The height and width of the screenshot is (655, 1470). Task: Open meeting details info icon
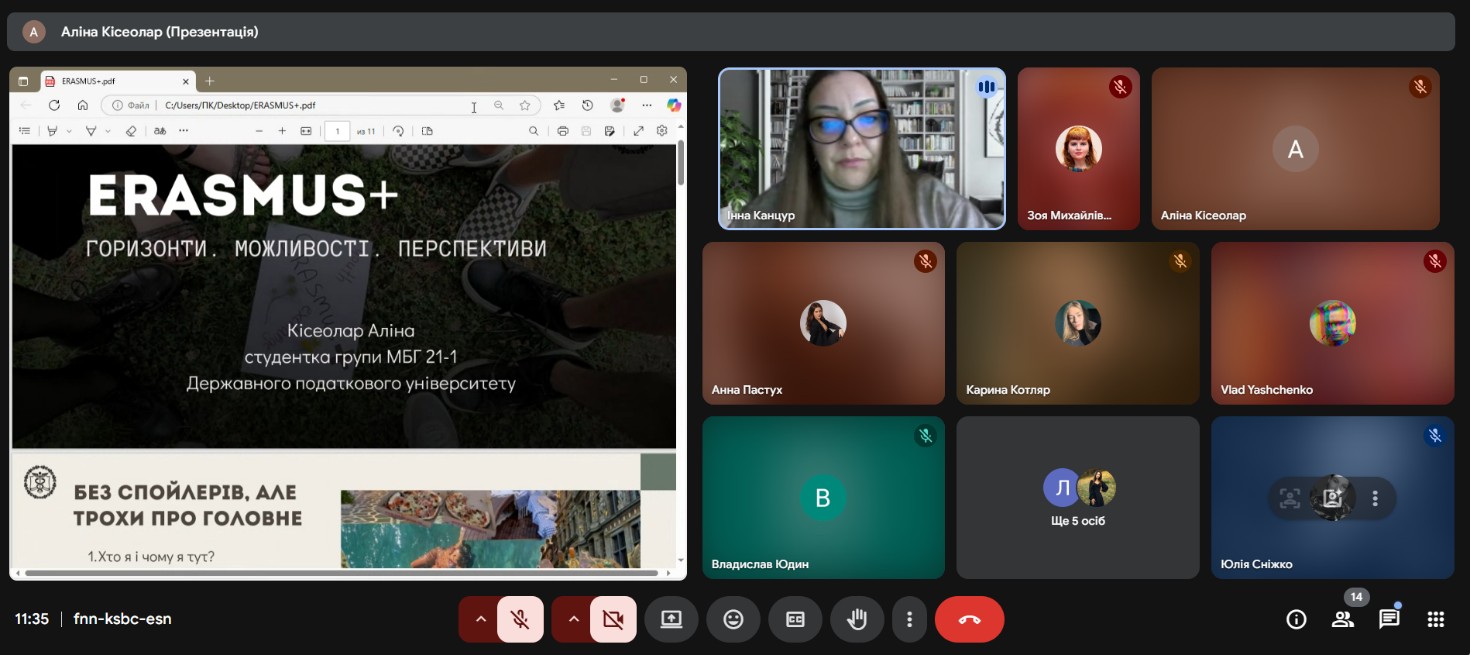[1296, 619]
